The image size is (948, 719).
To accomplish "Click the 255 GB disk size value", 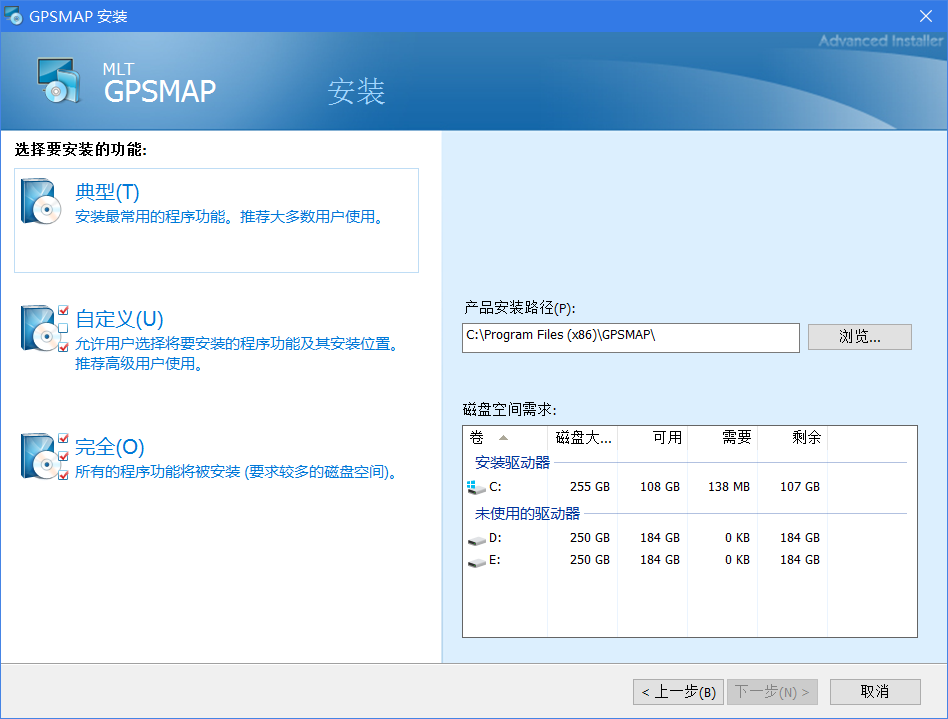I will 589,487.
